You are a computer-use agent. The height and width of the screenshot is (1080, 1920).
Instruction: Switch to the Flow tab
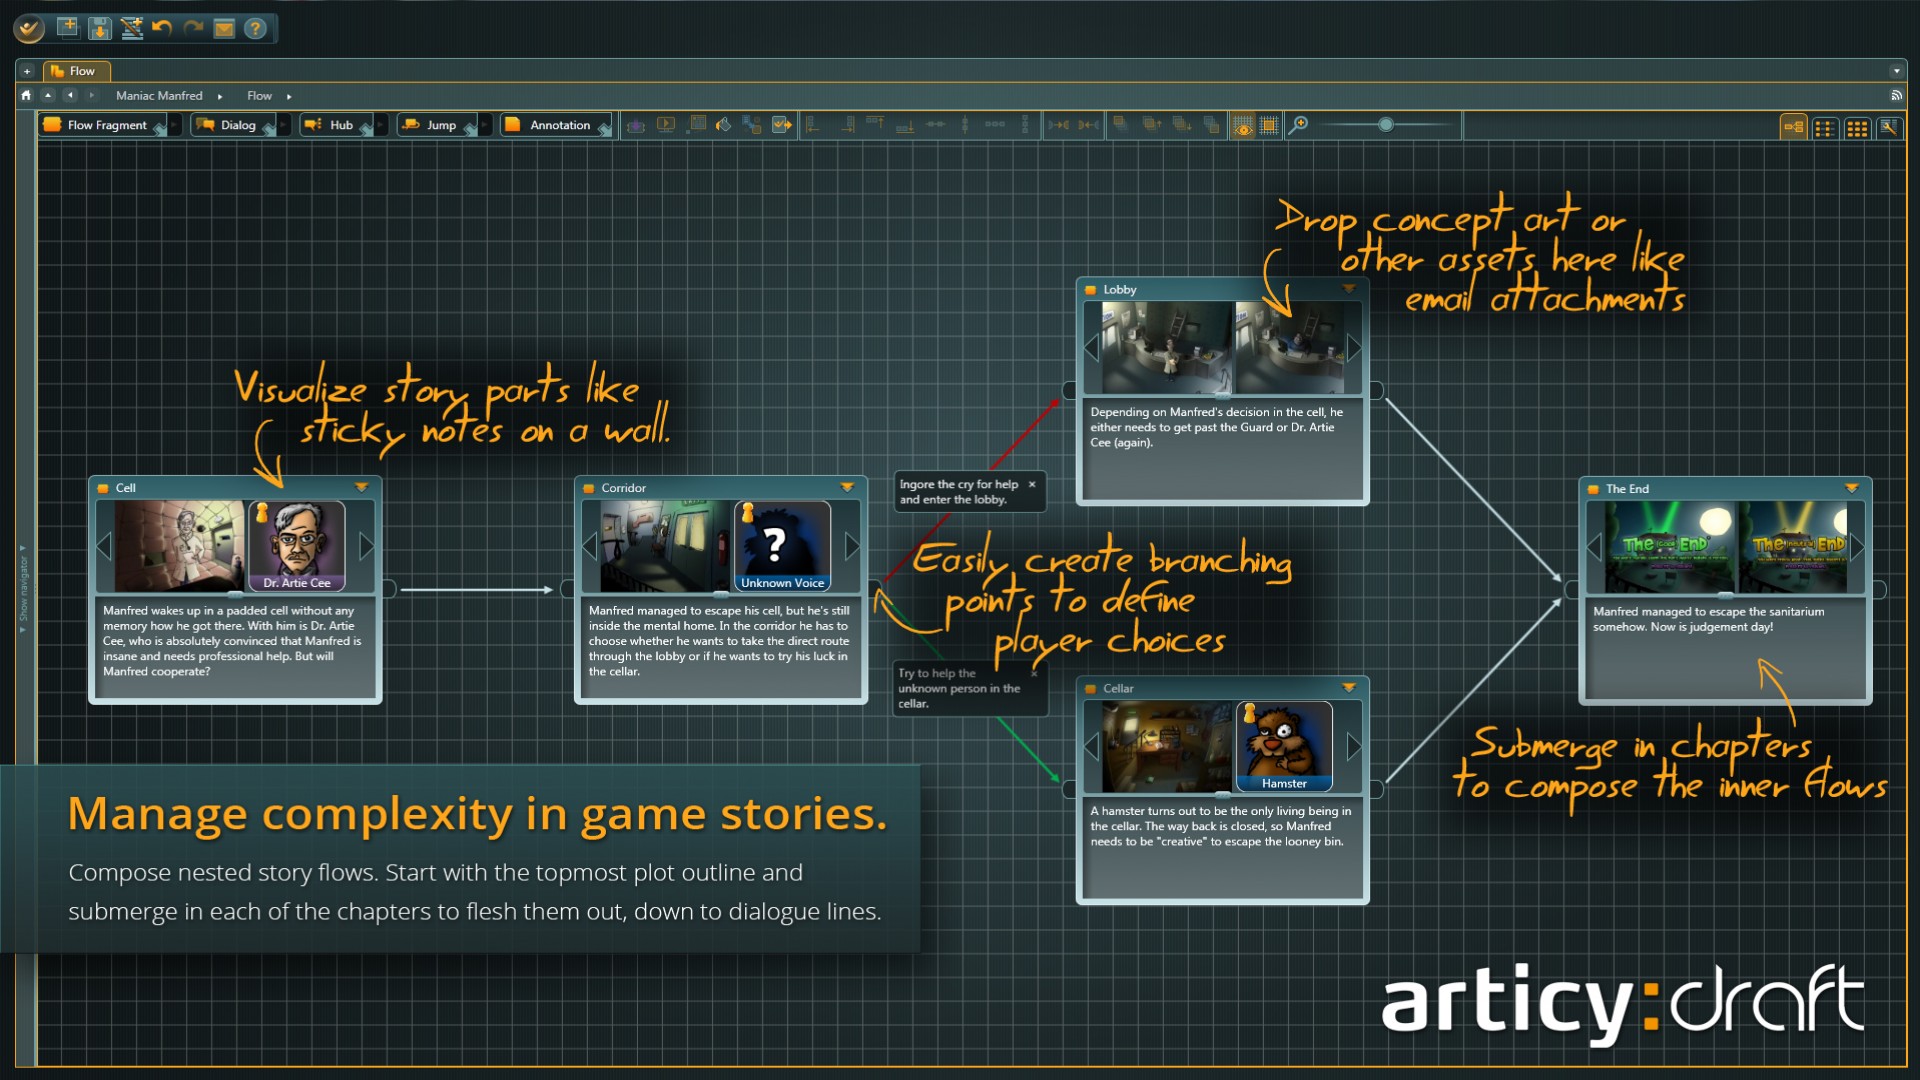78,71
